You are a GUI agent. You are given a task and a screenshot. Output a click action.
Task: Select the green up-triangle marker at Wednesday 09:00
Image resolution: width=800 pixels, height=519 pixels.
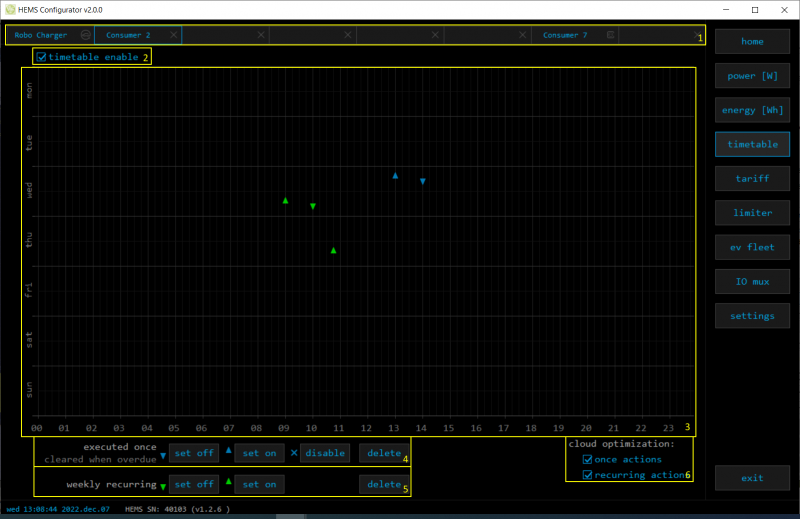[285, 201]
